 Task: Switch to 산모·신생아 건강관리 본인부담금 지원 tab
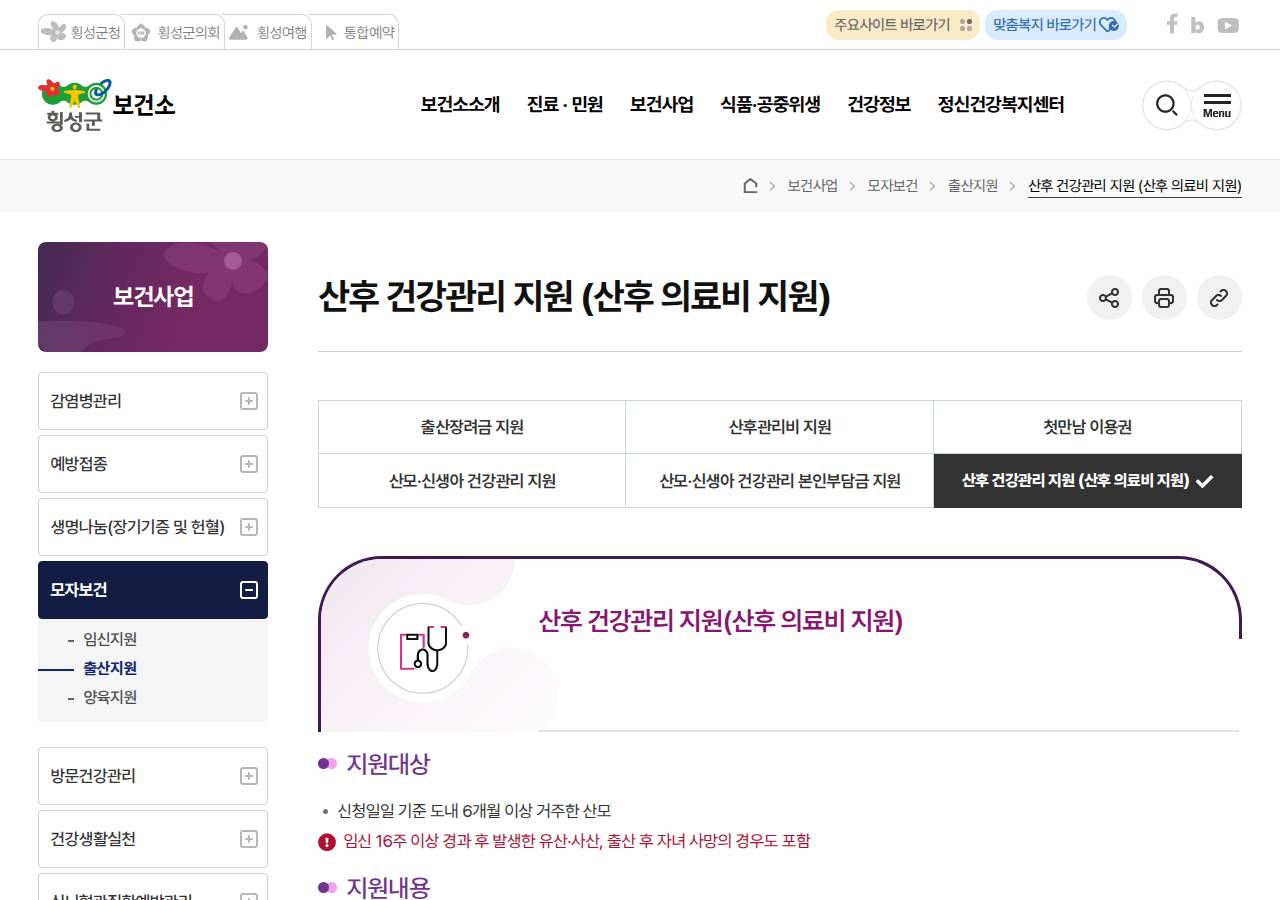pos(780,481)
